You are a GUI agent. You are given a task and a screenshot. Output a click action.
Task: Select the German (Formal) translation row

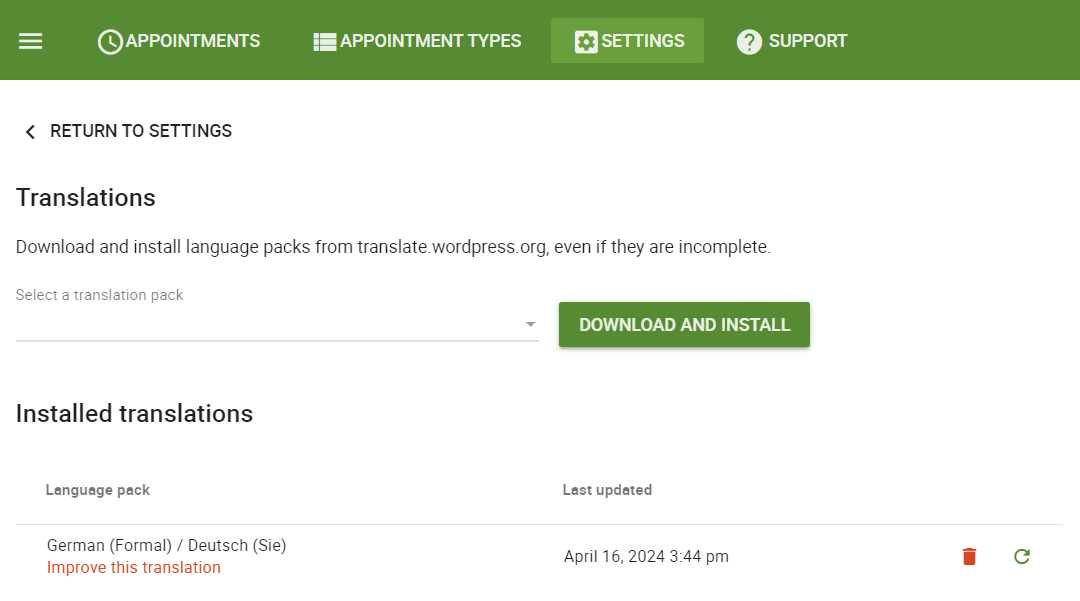(x=165, y=545)
